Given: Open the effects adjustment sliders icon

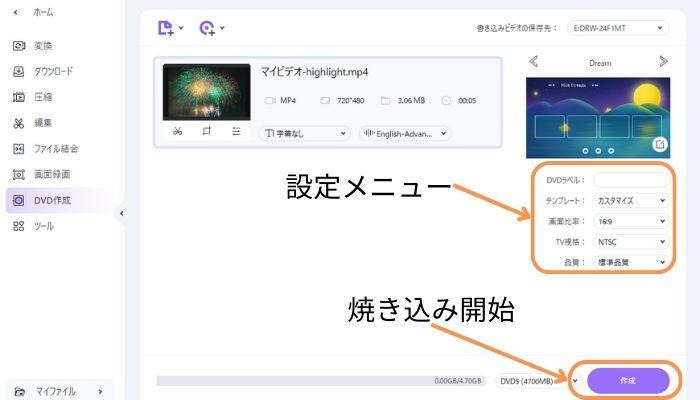Looking at the screenshot, I should click(x=235, y=132).
